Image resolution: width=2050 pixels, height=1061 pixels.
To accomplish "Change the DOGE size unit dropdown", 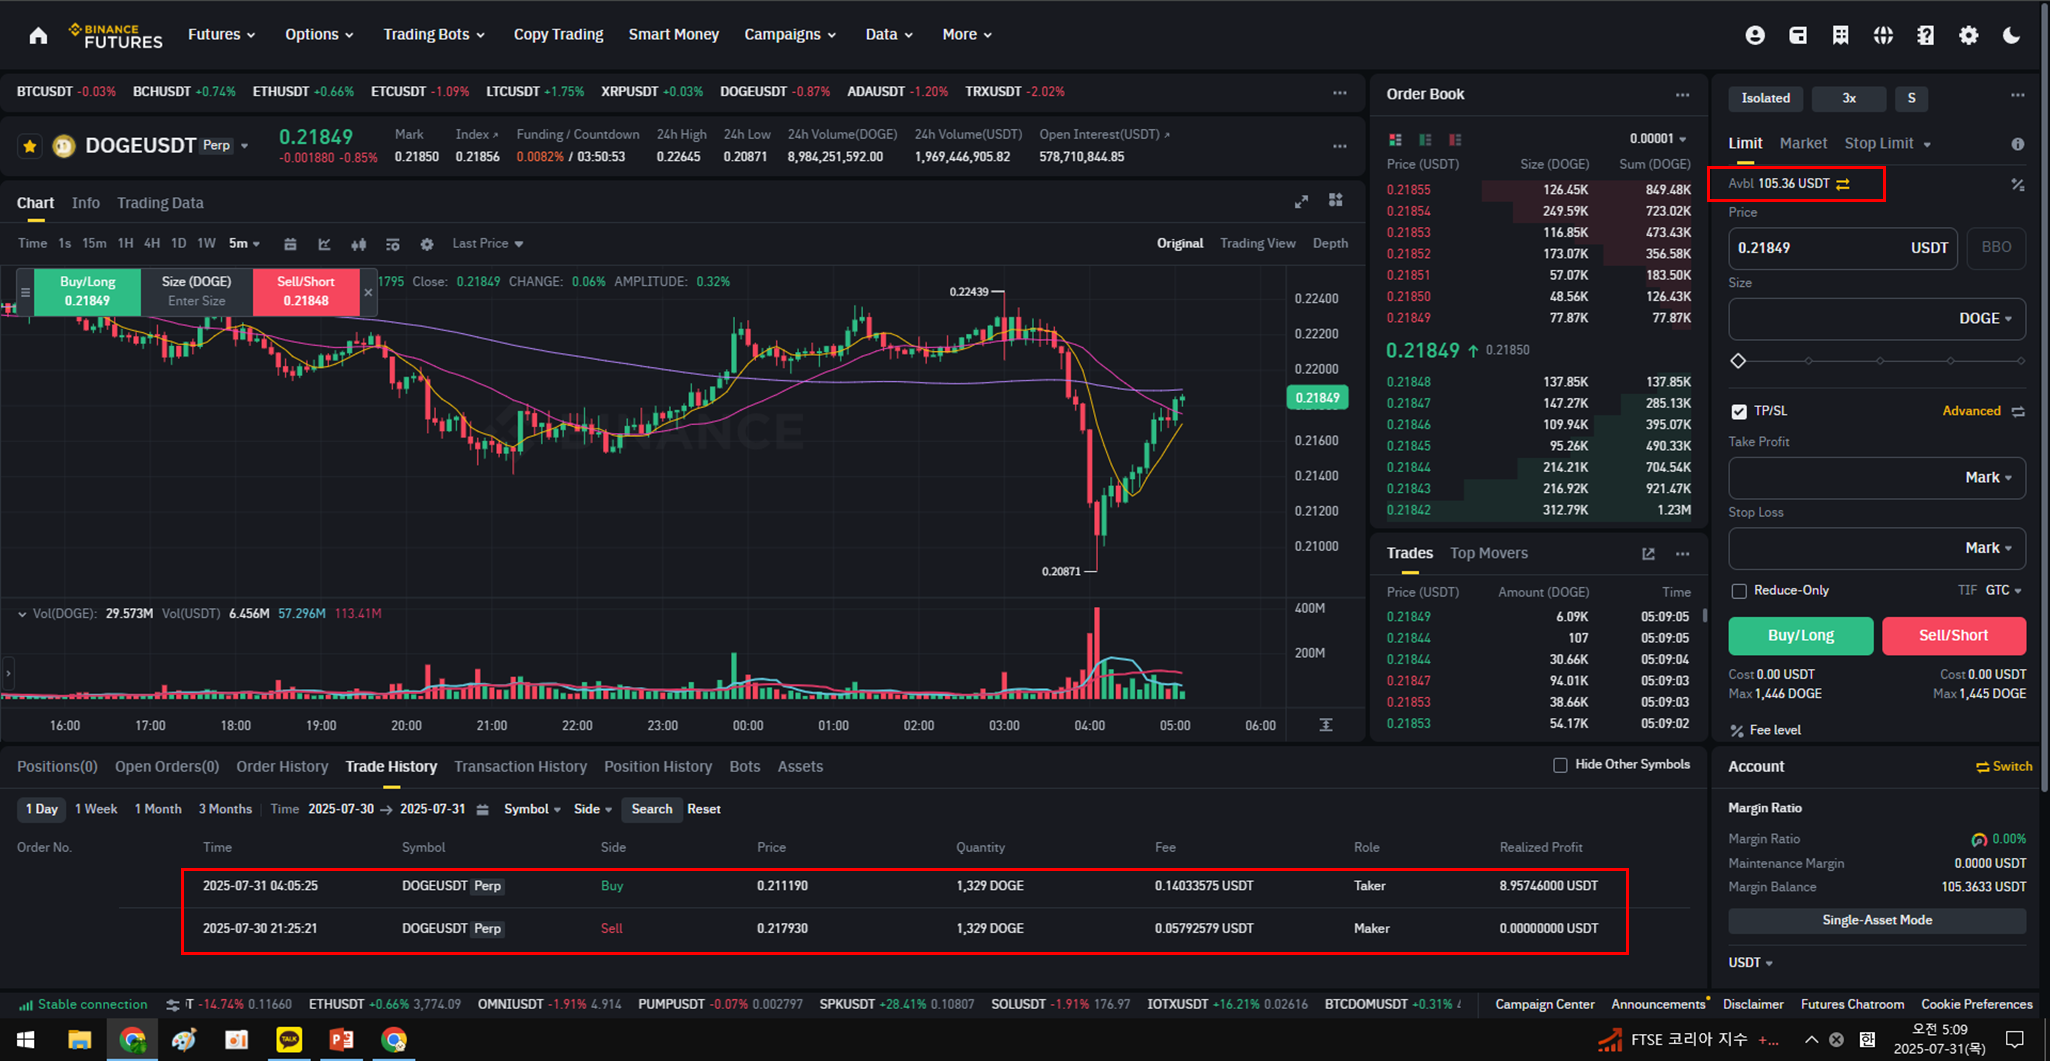I will click(1985, 319).
